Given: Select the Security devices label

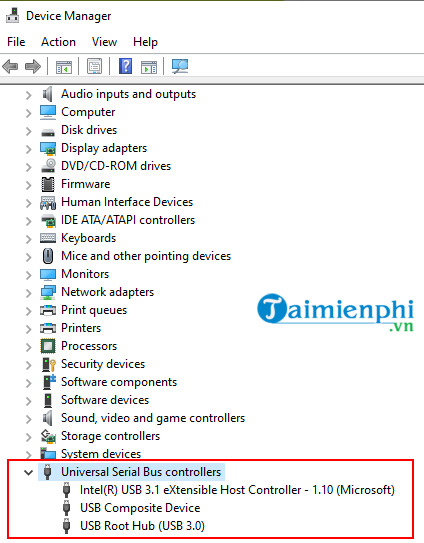Looking at the screenshot, I should coord(103,364).
